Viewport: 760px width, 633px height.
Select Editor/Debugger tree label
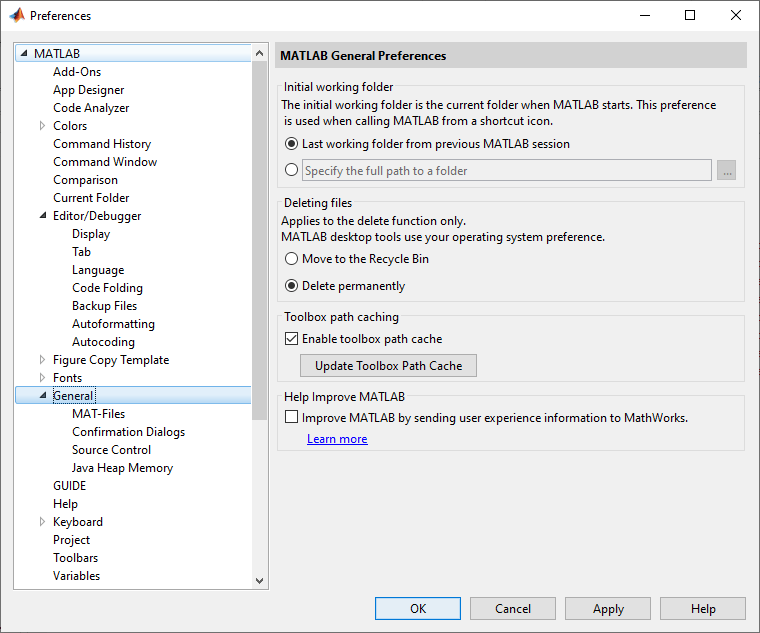click(97, 216)
